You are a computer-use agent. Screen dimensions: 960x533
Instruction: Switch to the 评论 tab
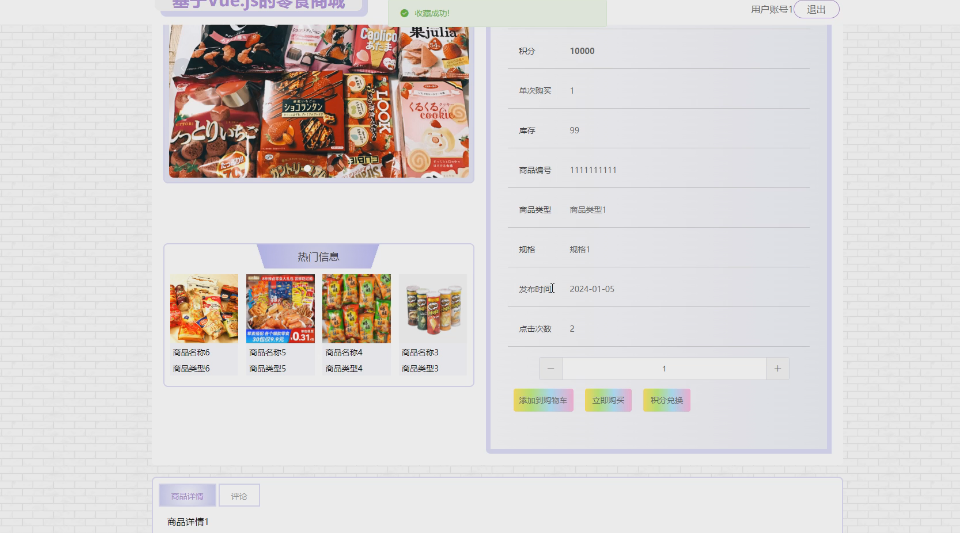(x=239, y=496)
